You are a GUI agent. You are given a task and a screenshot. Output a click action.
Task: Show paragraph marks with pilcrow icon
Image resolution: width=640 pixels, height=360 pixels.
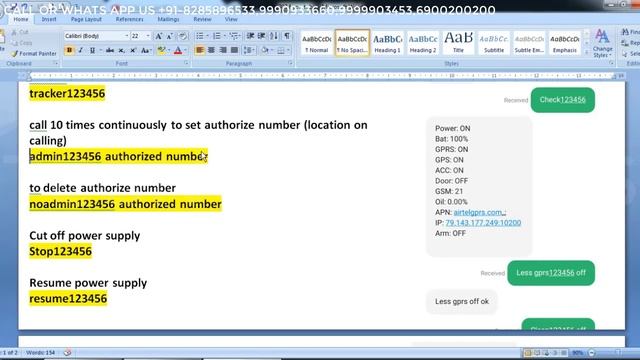point(287,36)
